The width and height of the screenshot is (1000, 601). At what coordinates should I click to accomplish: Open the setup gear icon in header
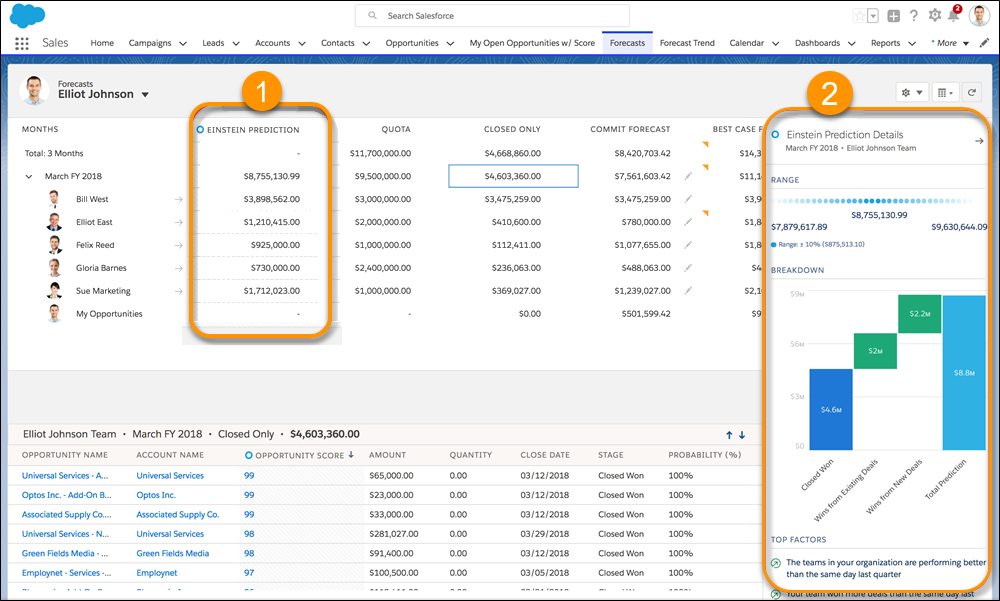[934, 15]
